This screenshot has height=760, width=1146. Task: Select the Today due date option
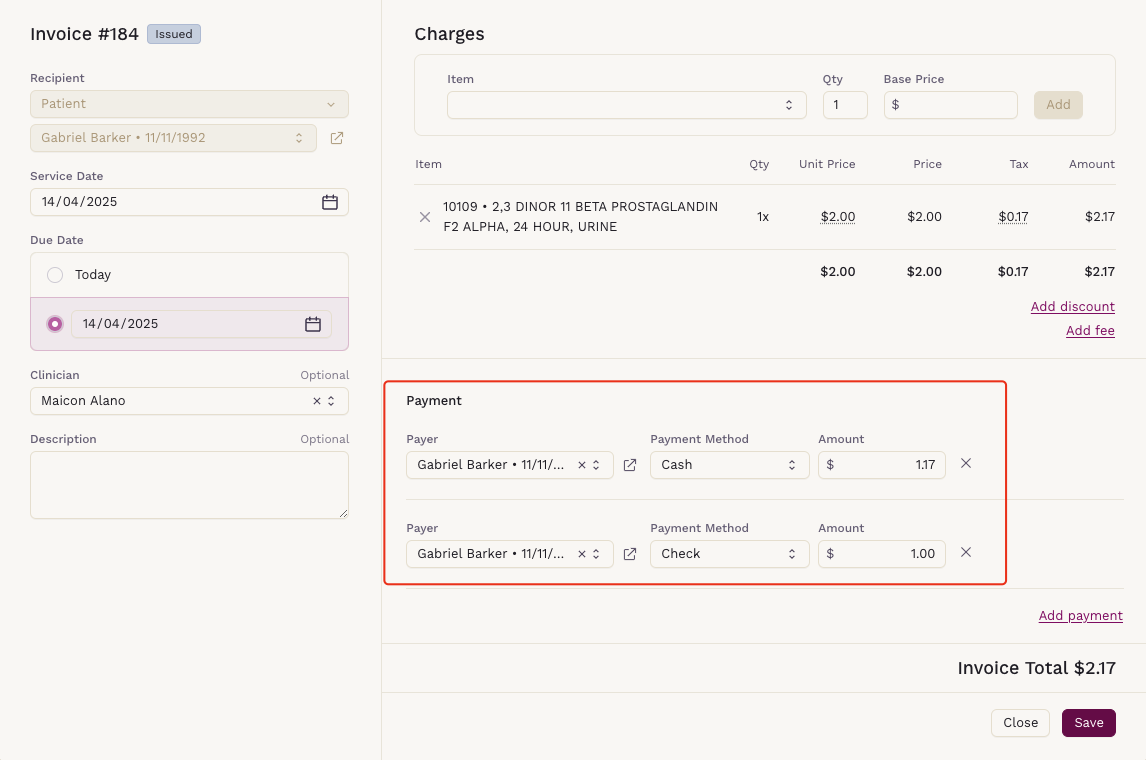point(55,275)
